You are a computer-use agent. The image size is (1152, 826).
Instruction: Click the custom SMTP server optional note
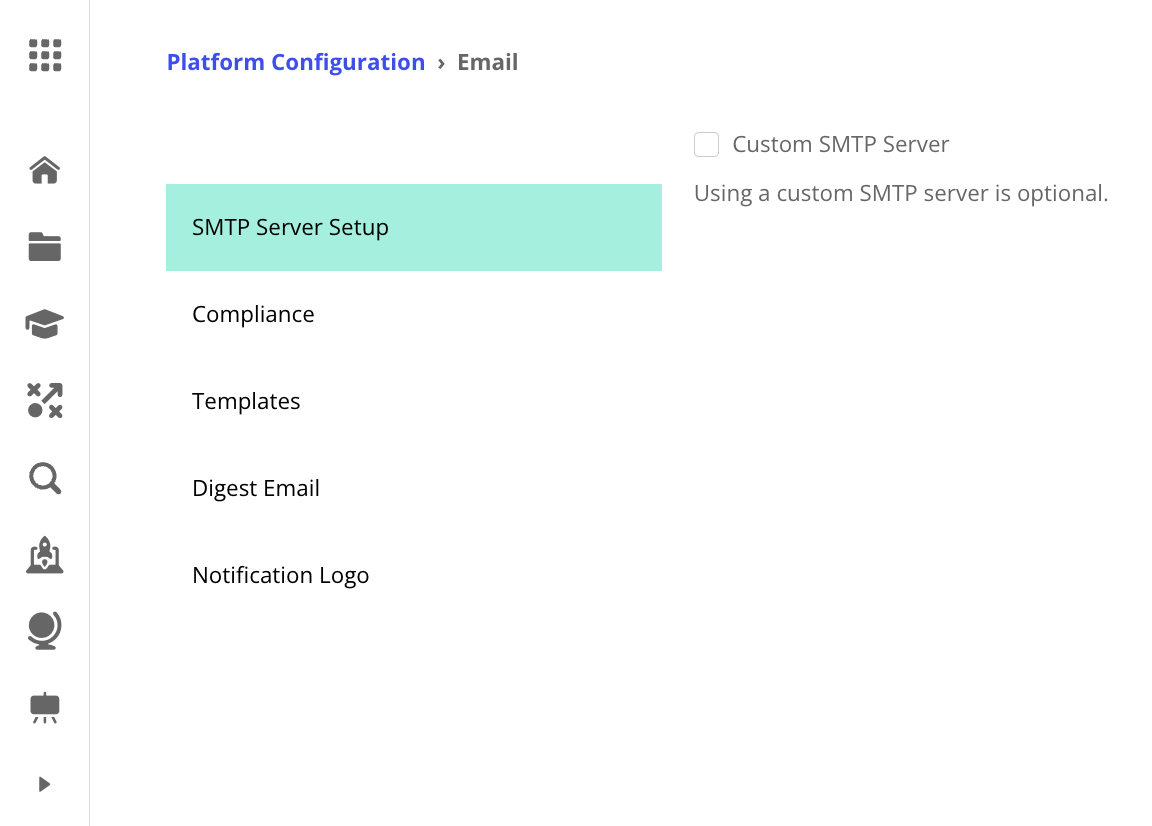click(901, 193)
